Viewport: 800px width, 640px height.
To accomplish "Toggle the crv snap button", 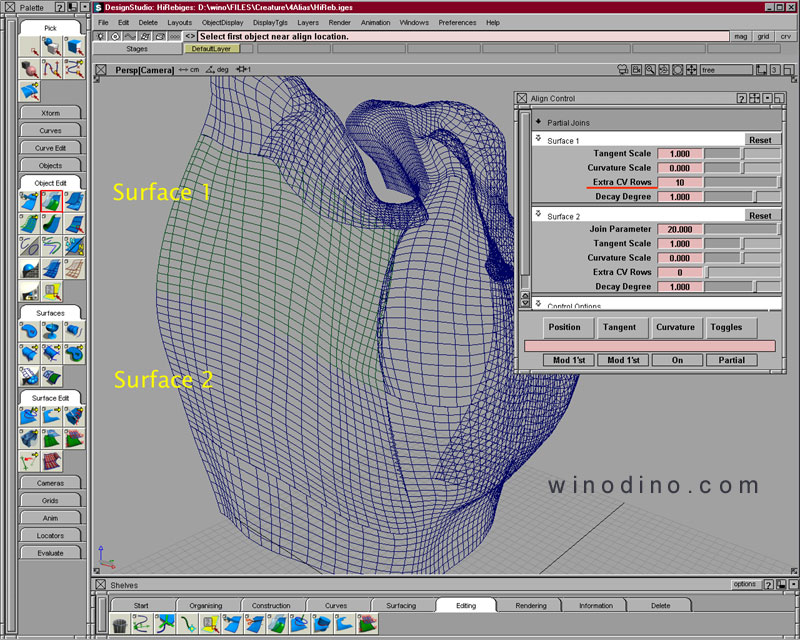I will (786, 36).
